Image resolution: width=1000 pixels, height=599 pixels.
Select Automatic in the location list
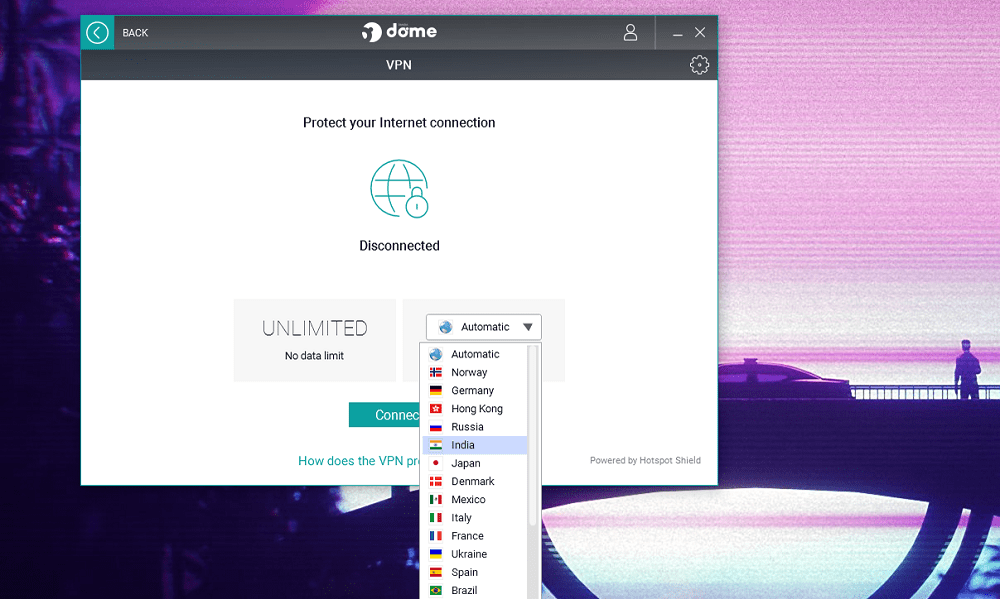[474, 354]
